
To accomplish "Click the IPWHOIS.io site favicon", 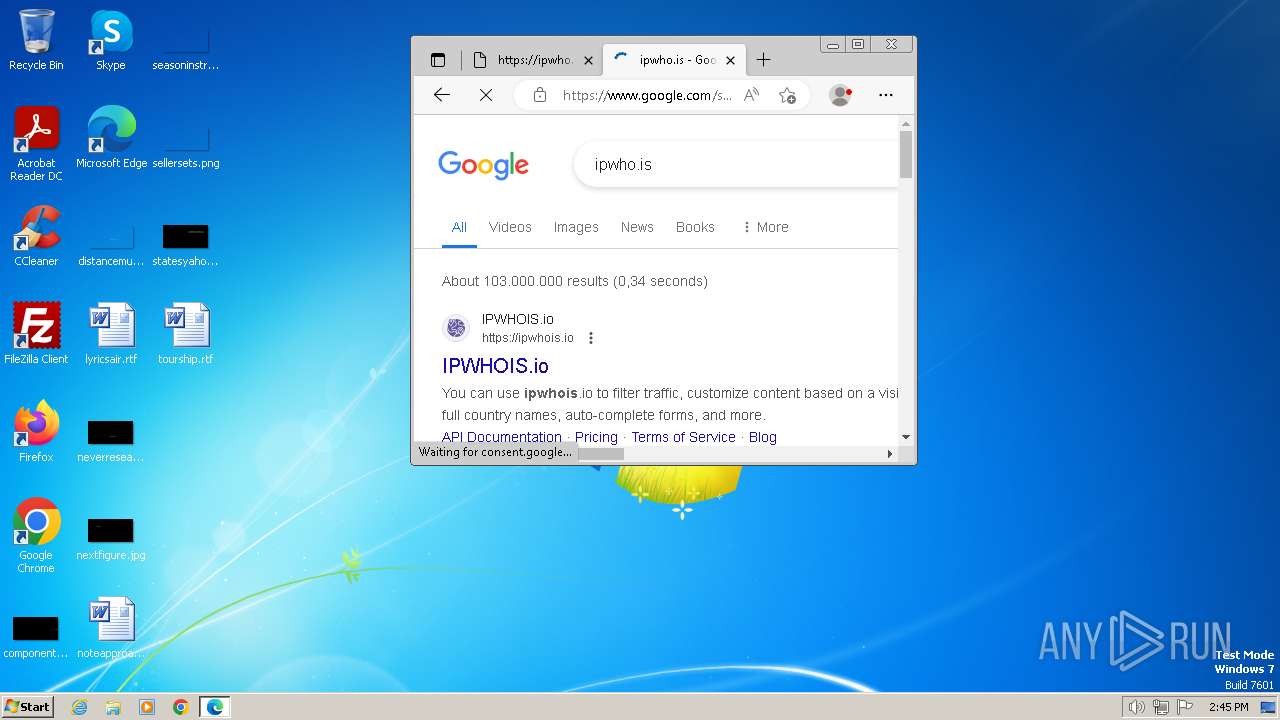I will (456, 327).
